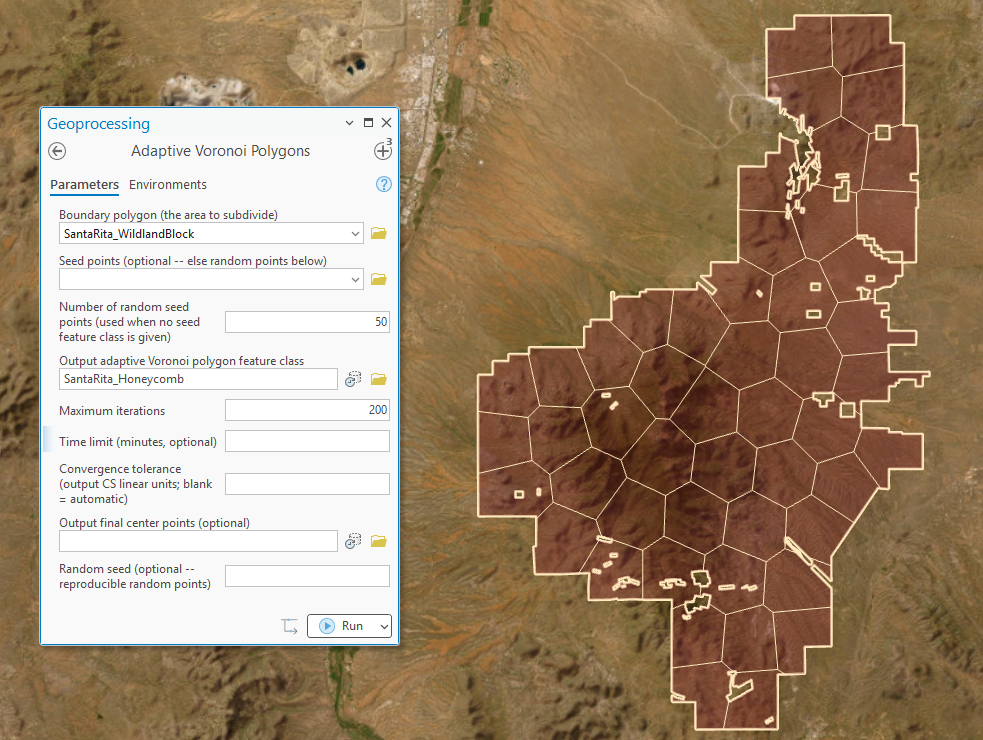Maximize the Geoprocessing pane
This screenshot has height=740, width=983.
pos(369,123)
